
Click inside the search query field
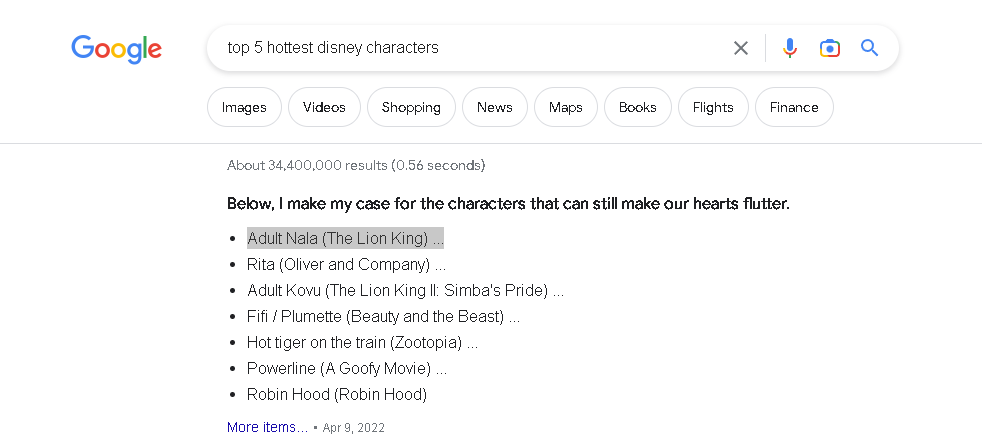click(470, 48)
